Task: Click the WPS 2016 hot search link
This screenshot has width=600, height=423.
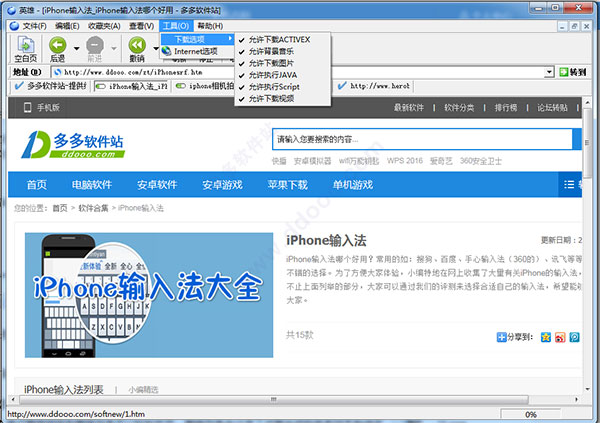Action: [x=404, y=161]
